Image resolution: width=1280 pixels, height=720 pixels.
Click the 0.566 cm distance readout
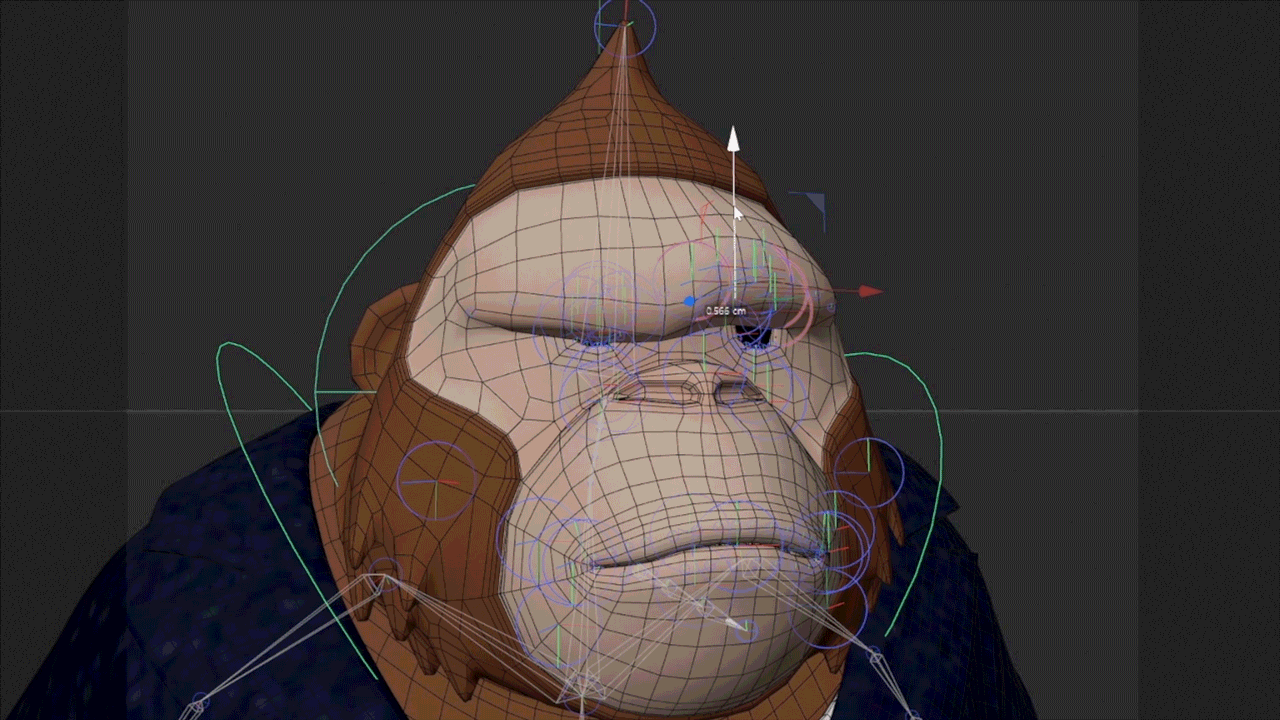(726, 311)
